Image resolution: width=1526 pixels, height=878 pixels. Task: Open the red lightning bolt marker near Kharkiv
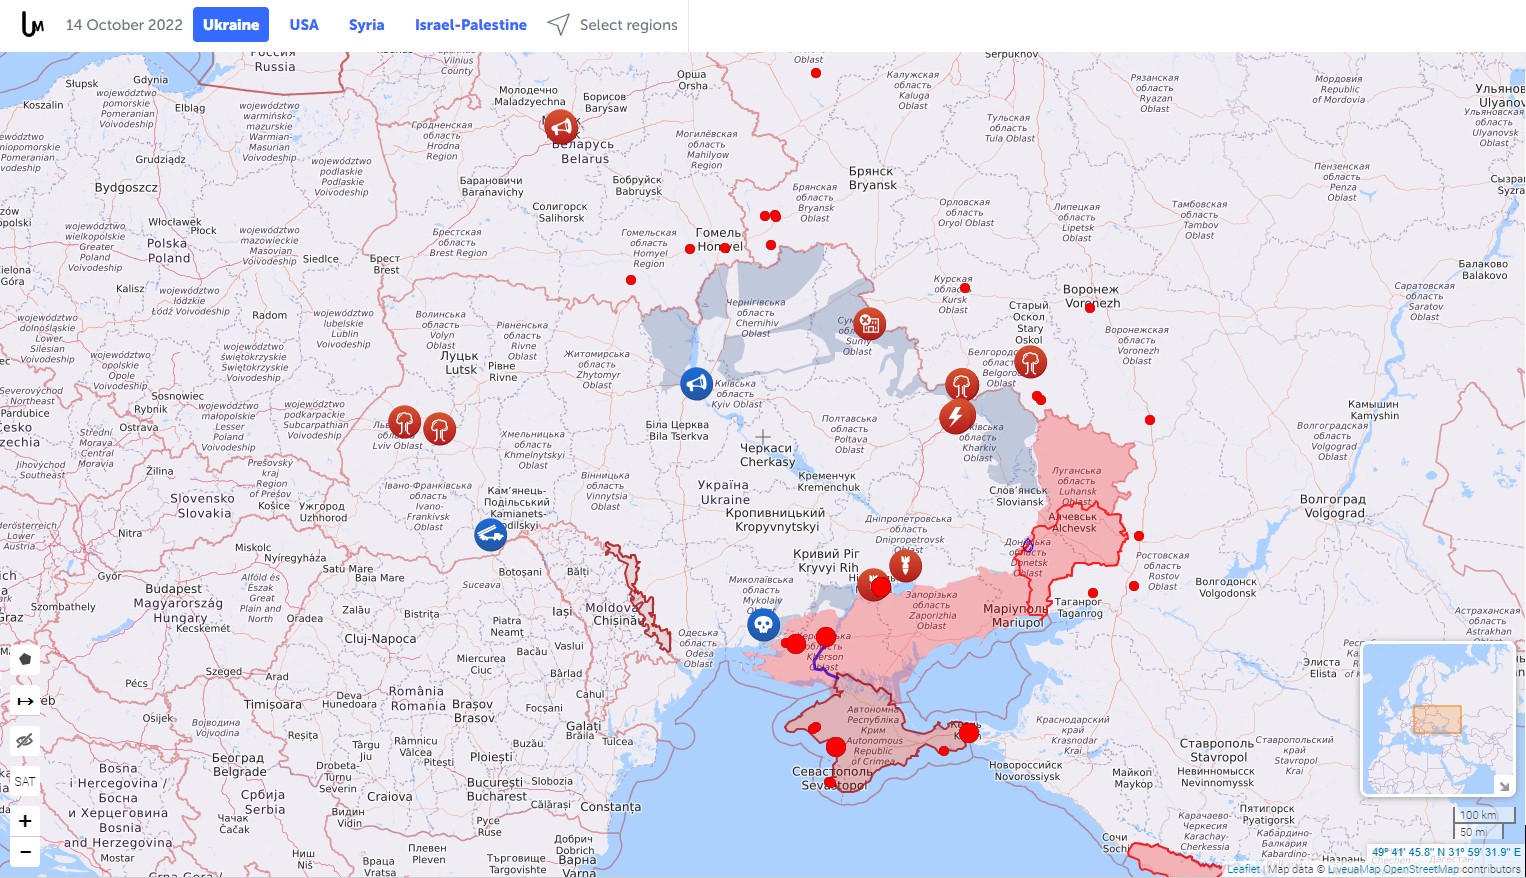[x=957, y=416]
